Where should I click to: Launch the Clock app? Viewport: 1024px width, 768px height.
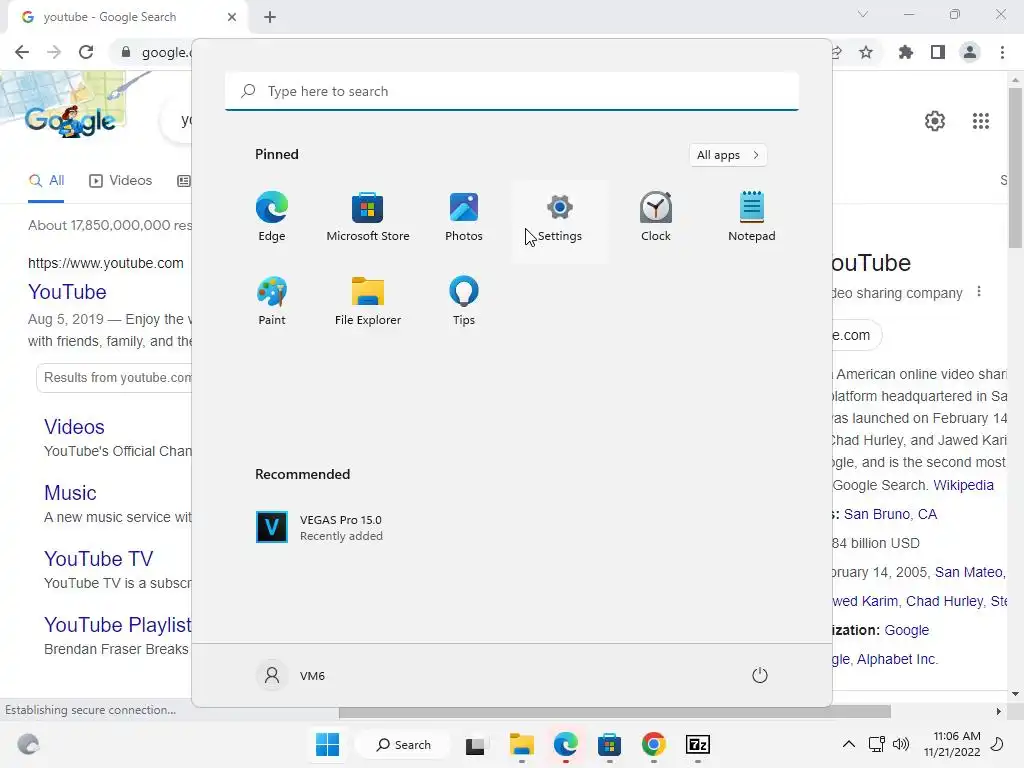[x=656, y=217]
